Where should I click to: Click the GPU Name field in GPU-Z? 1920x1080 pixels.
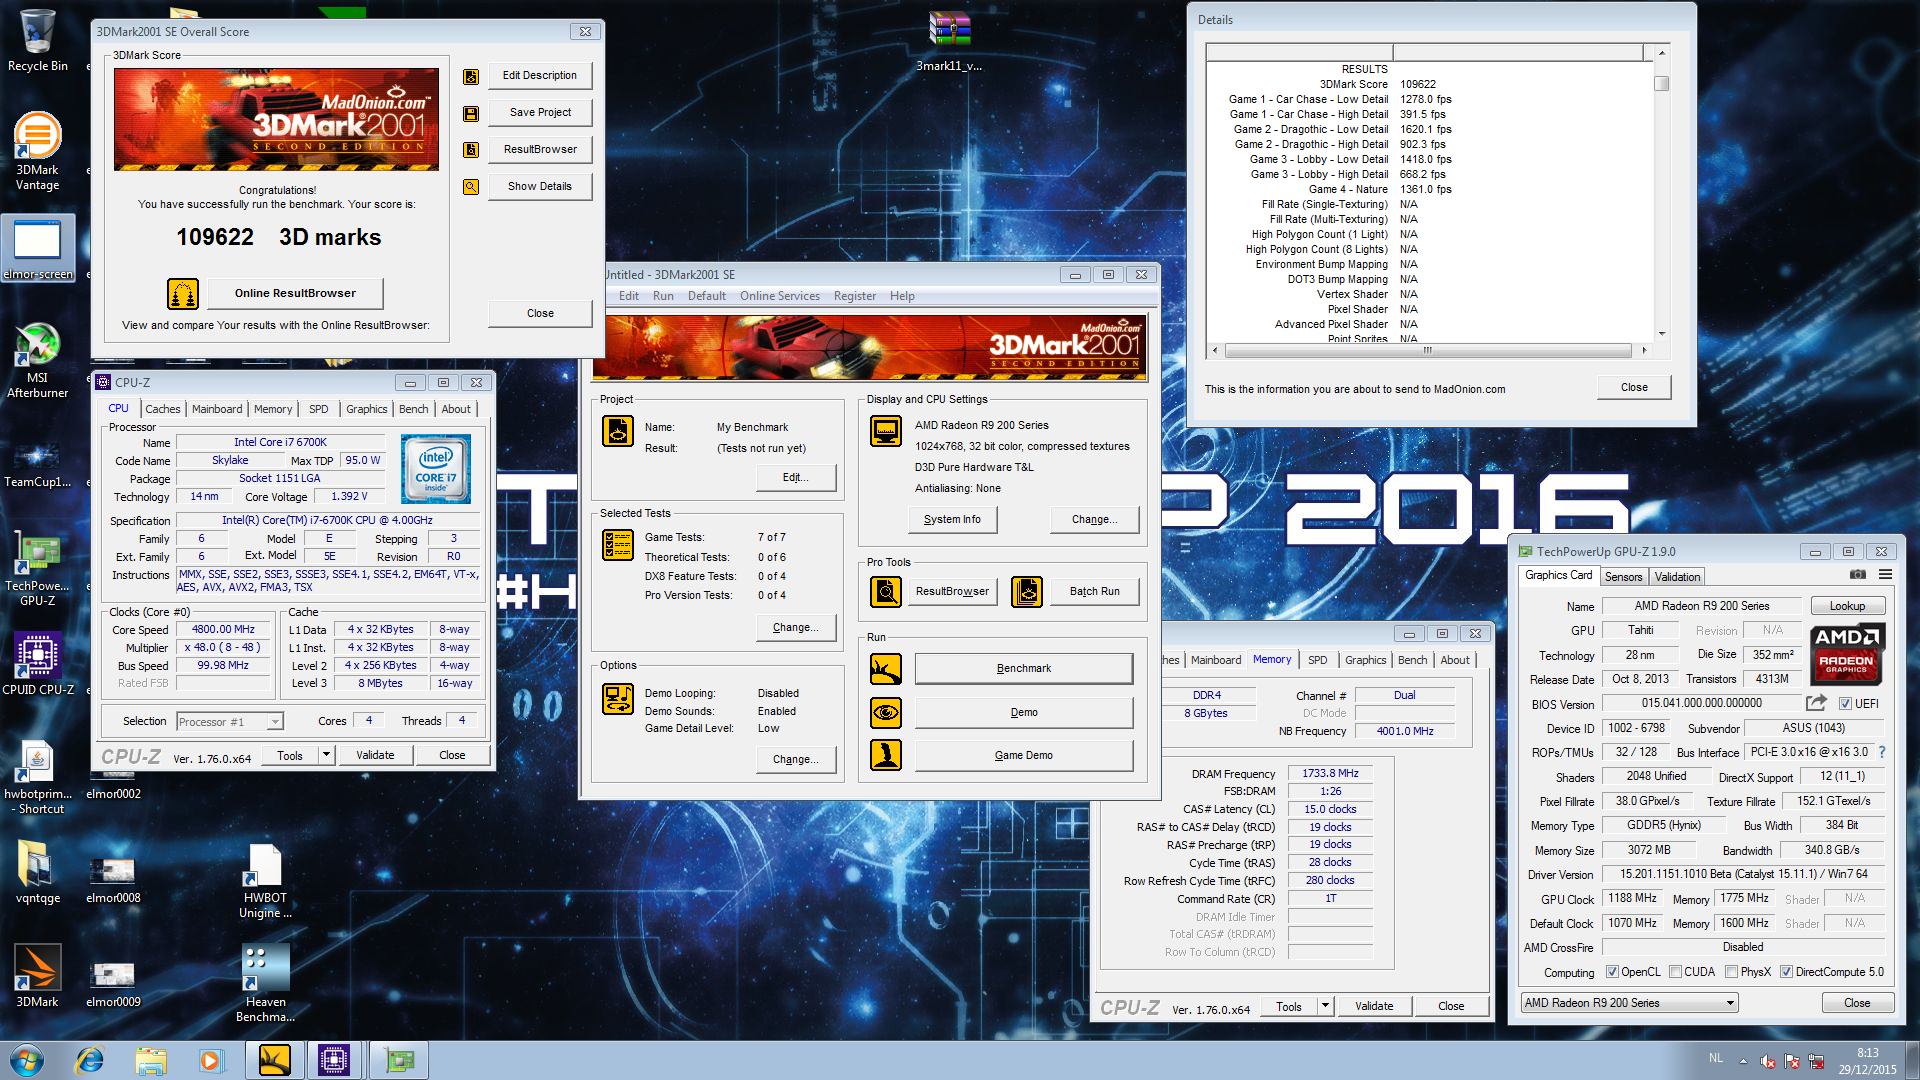[x=1702, y=606]
